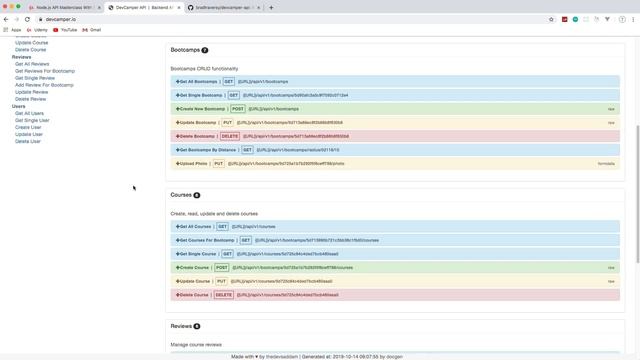This screenshot has width=640, height=360.
Task: Open sidebar link Delete User
Action: [28, 141]
